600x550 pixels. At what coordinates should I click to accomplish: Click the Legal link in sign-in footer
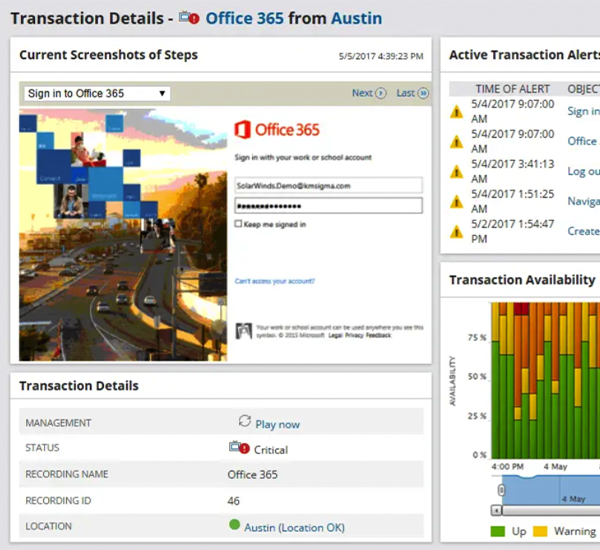[335, 335]
